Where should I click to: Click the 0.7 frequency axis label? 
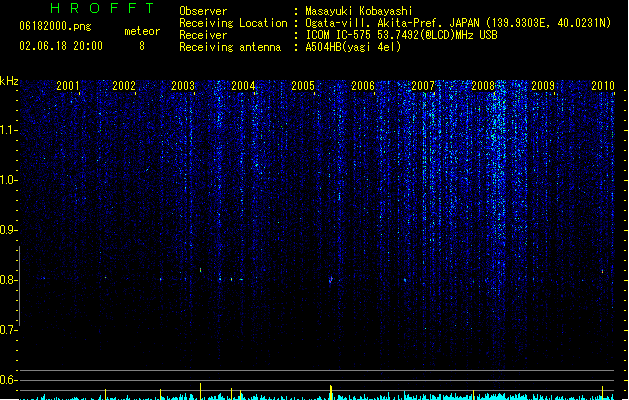(x=8, y=330)
